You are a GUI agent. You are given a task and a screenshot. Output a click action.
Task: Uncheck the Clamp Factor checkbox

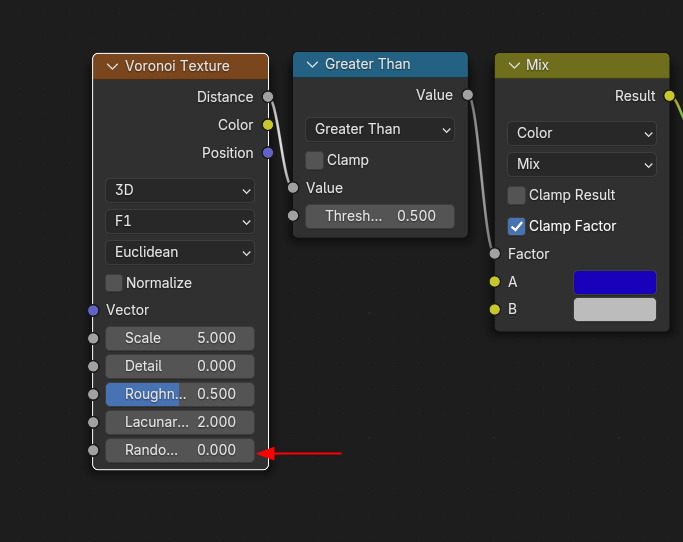pos(516,226)
